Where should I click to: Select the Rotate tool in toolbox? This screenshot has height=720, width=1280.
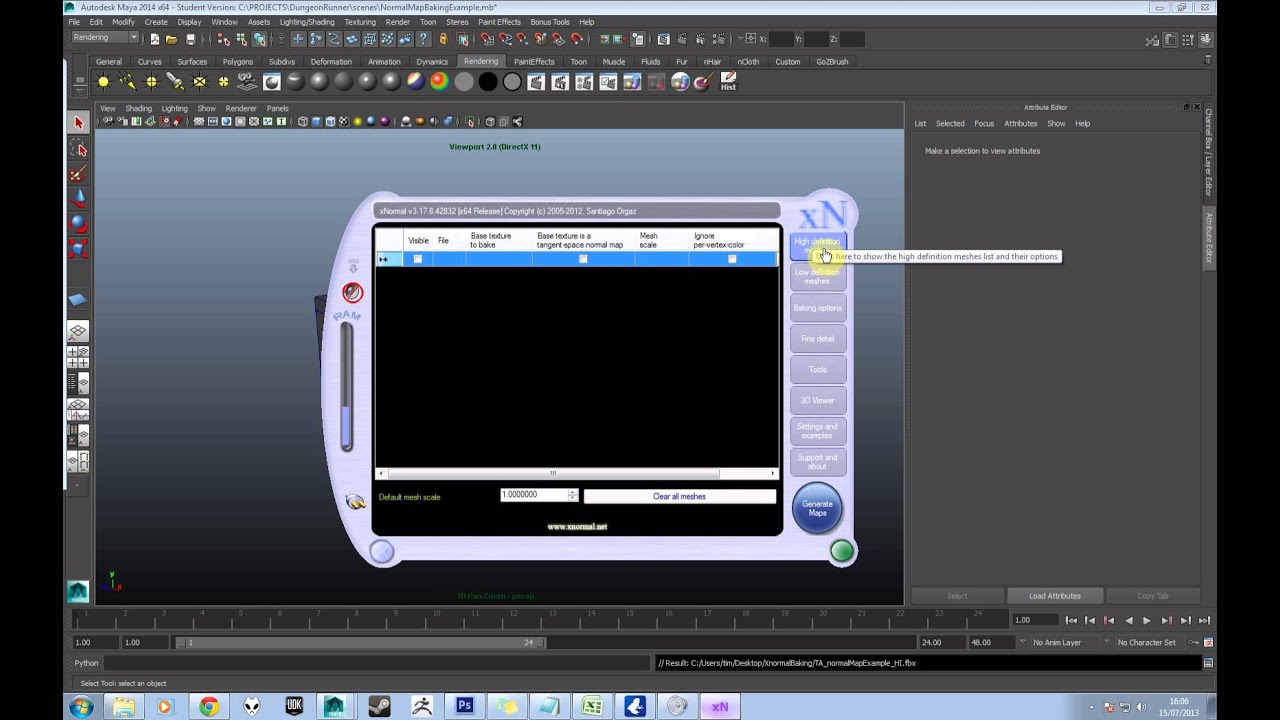[x=78, y=224]
